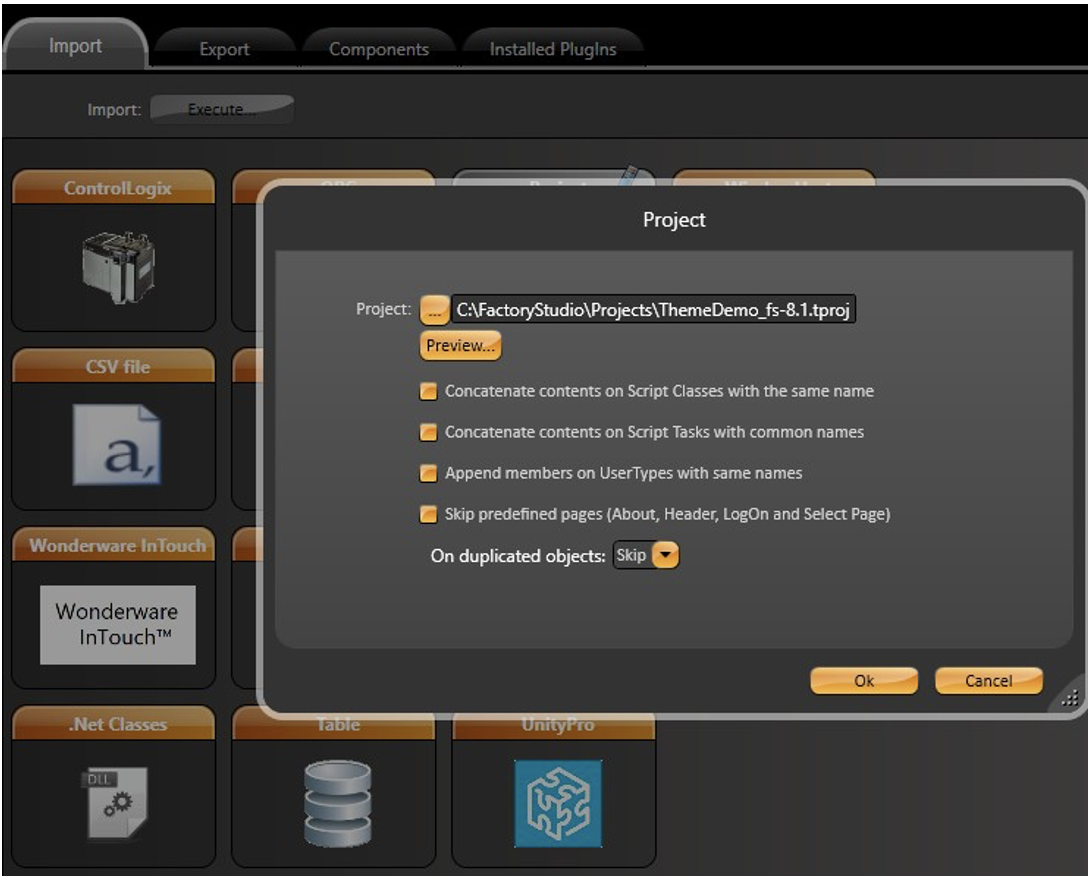The height and width of the screenshot is (876, 1088).
Task: Toggle concatenate Script Tasks checkbox
Action: coord(428,433)
